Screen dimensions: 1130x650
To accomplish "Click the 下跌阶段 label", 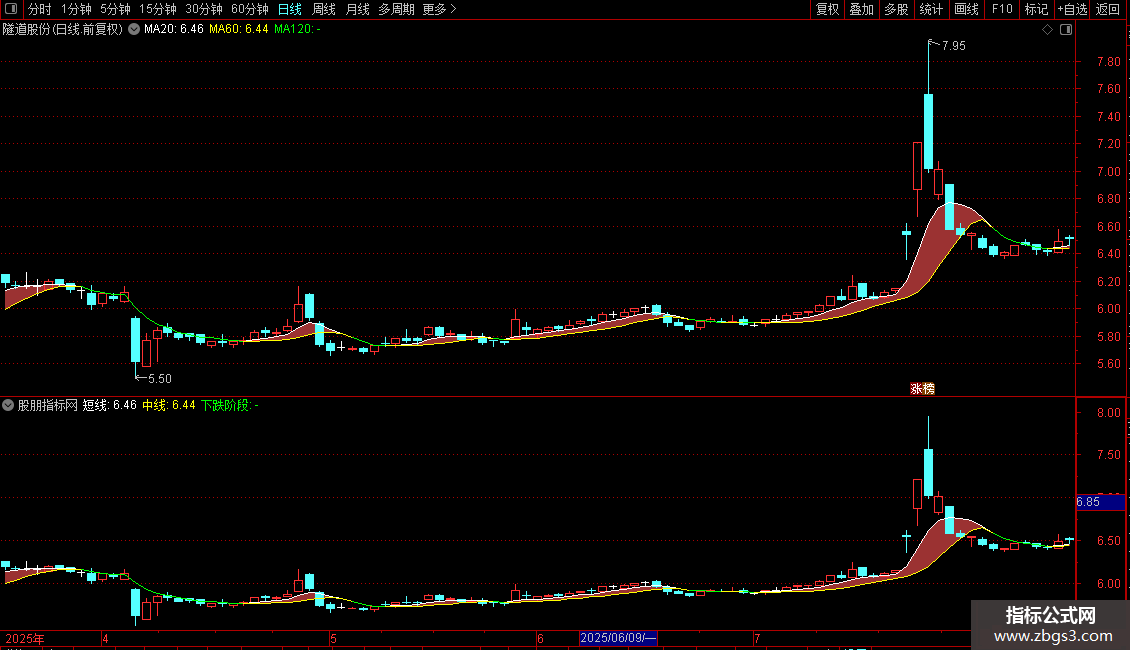I will (x=229, y=405).
